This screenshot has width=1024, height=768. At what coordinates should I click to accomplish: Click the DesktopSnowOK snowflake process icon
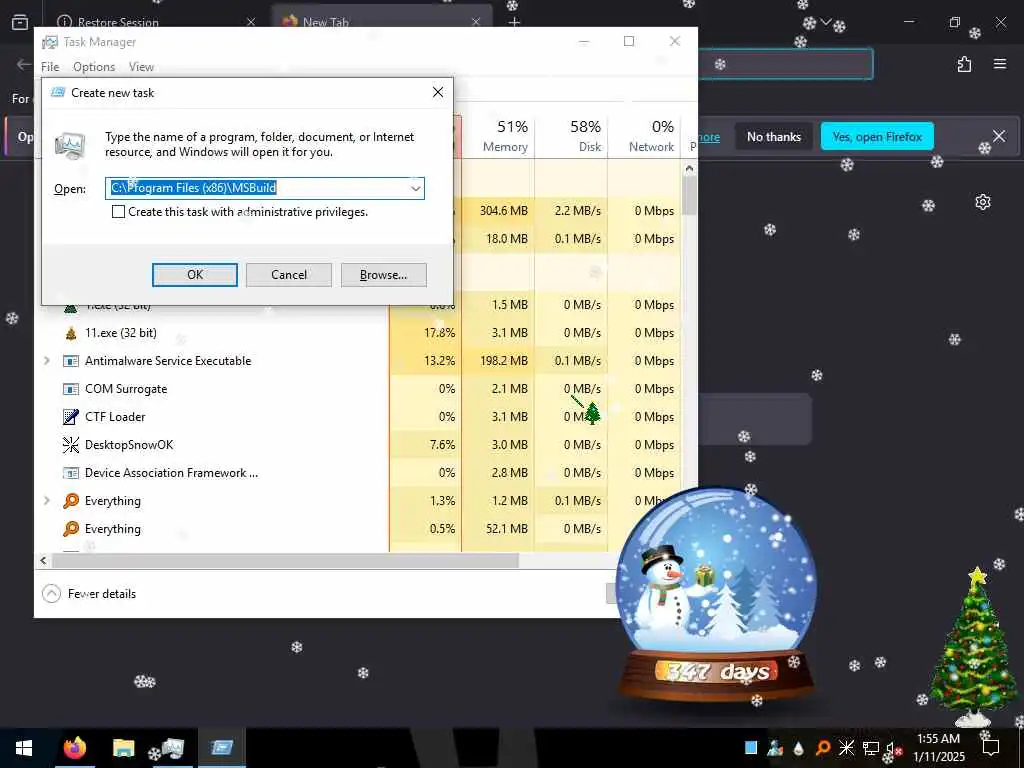click(71, 445)
